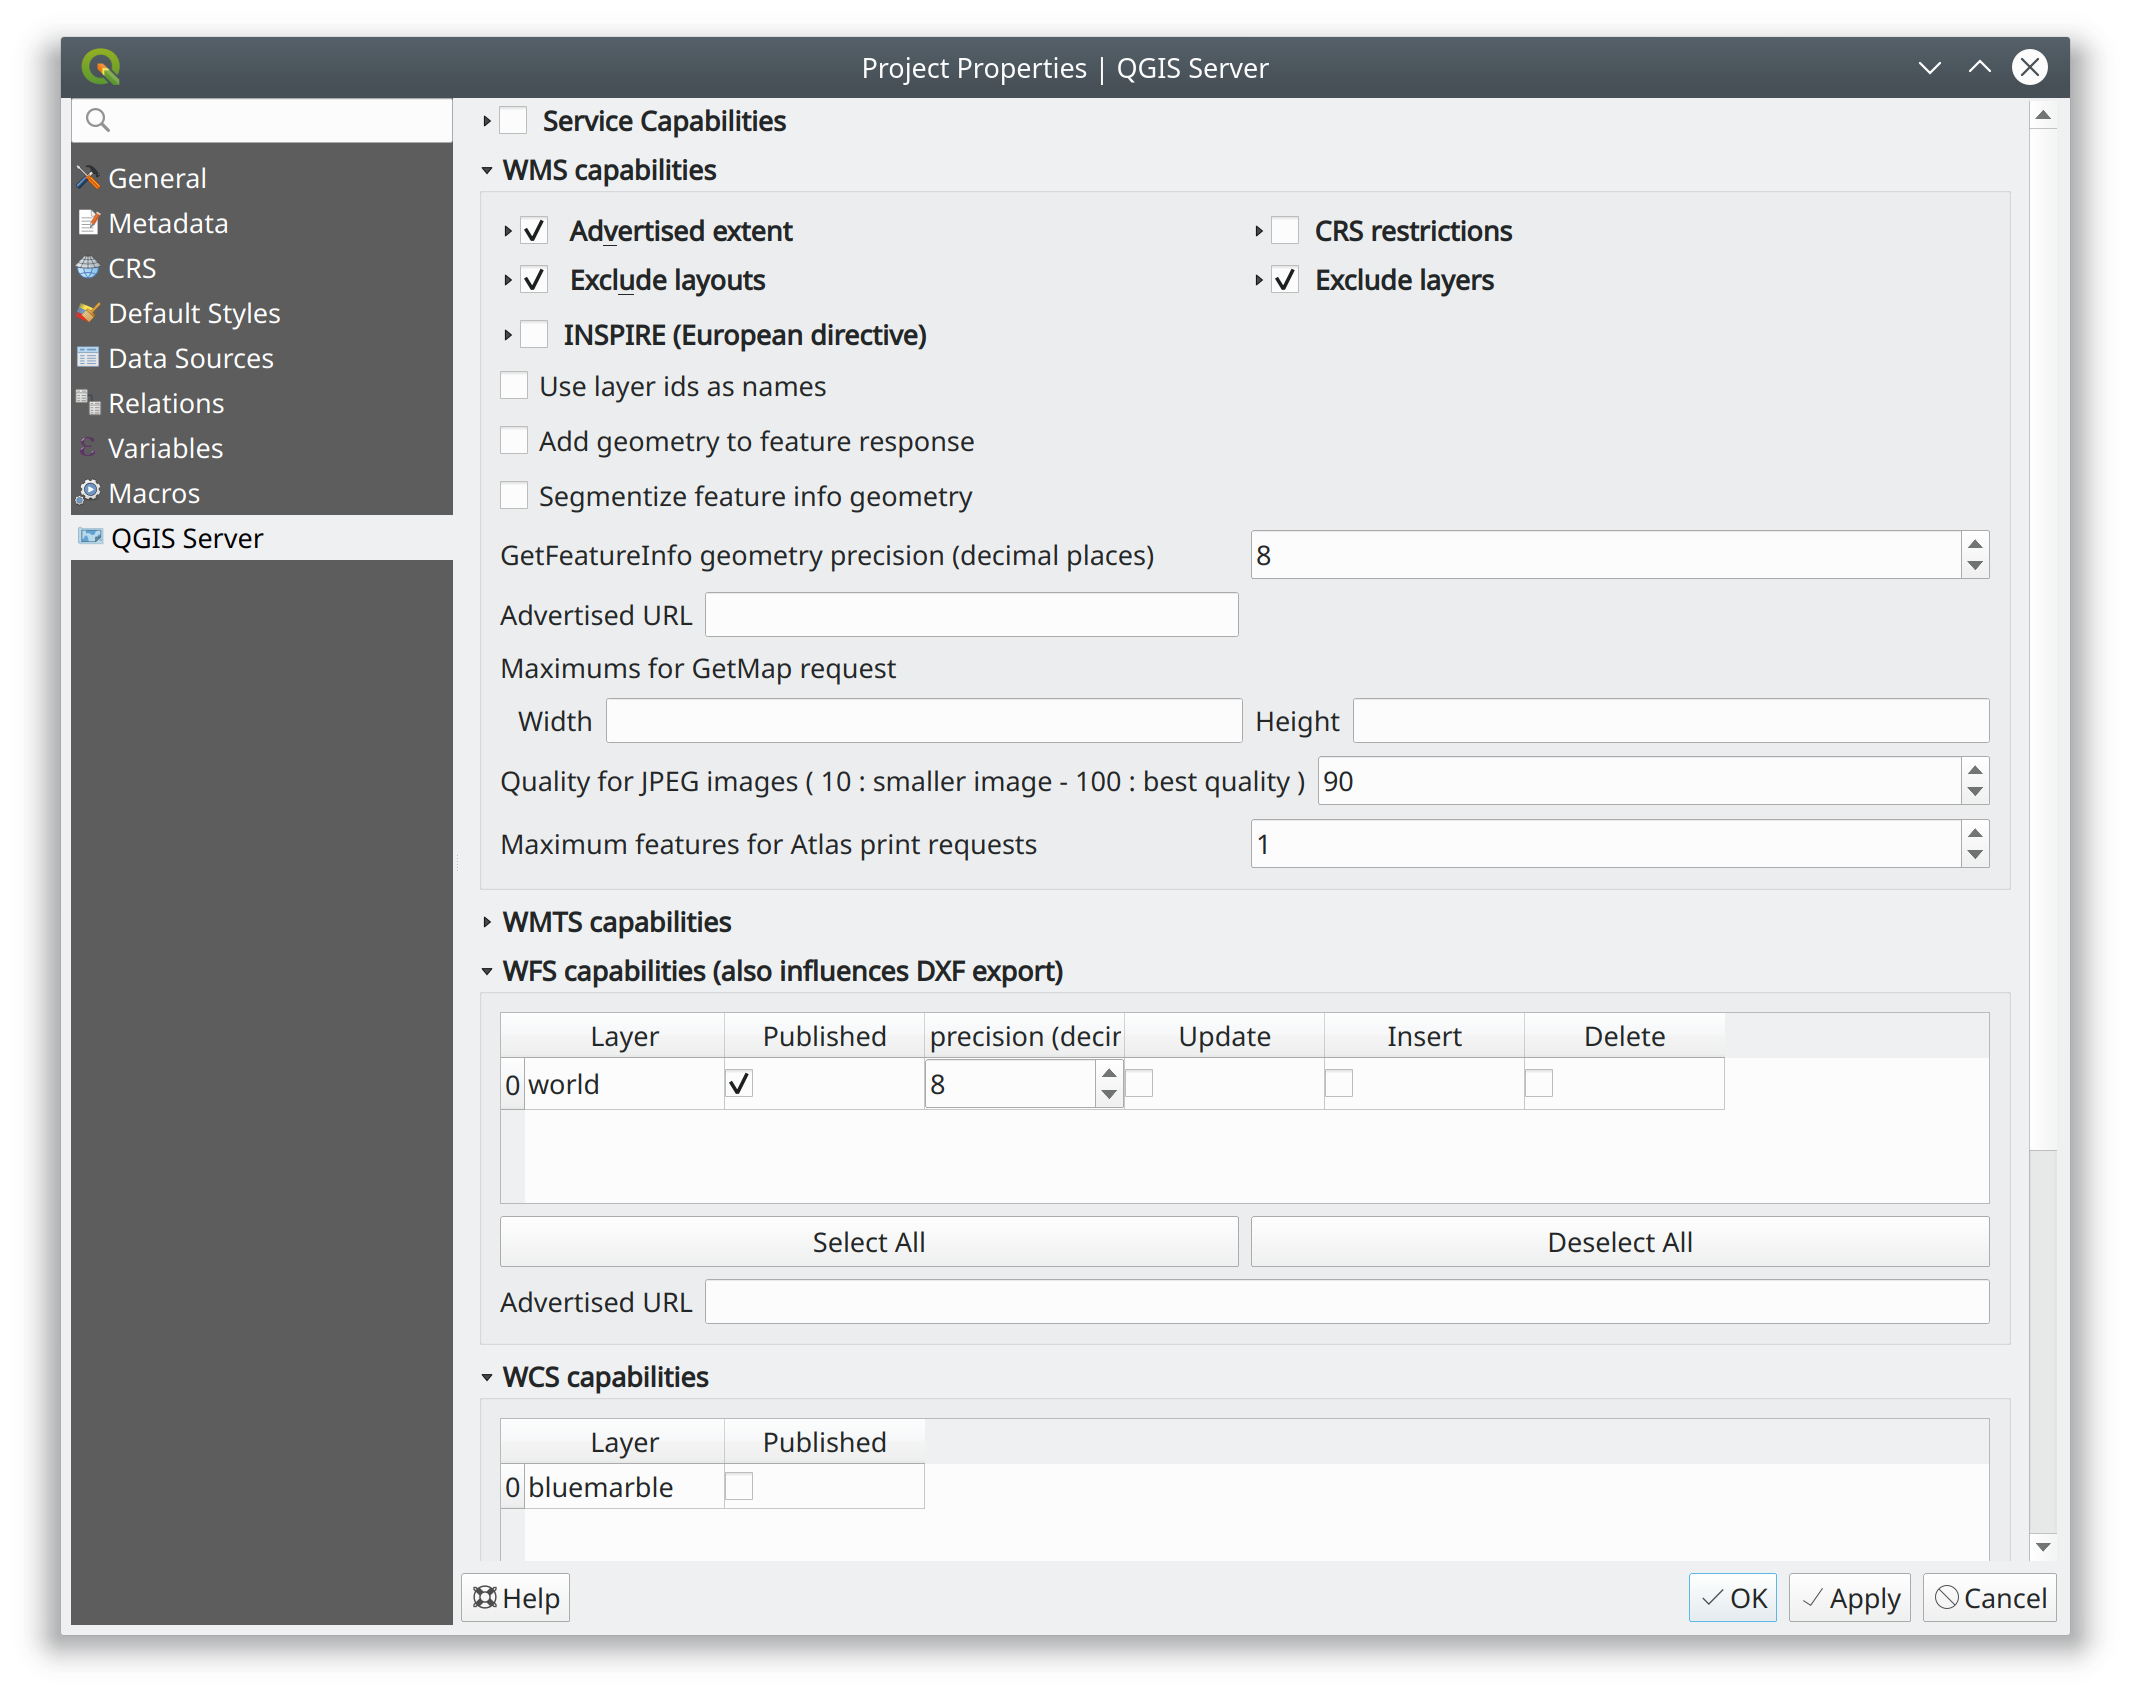This screenshot has width=2131, height=1696.
Task: Click Select All button
Action: coord(869,1242)
